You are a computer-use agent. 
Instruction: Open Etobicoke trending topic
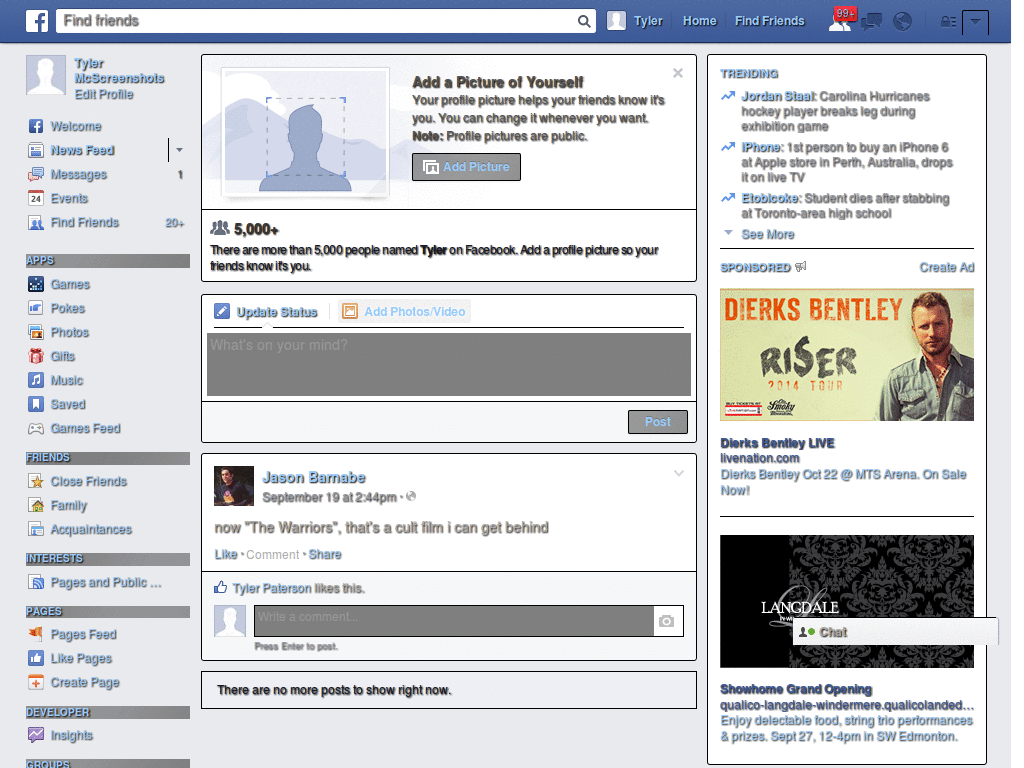(771, 198)
